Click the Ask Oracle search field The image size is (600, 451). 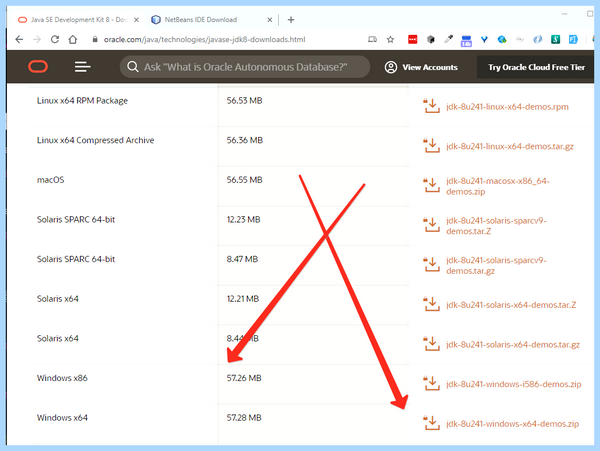245,67
